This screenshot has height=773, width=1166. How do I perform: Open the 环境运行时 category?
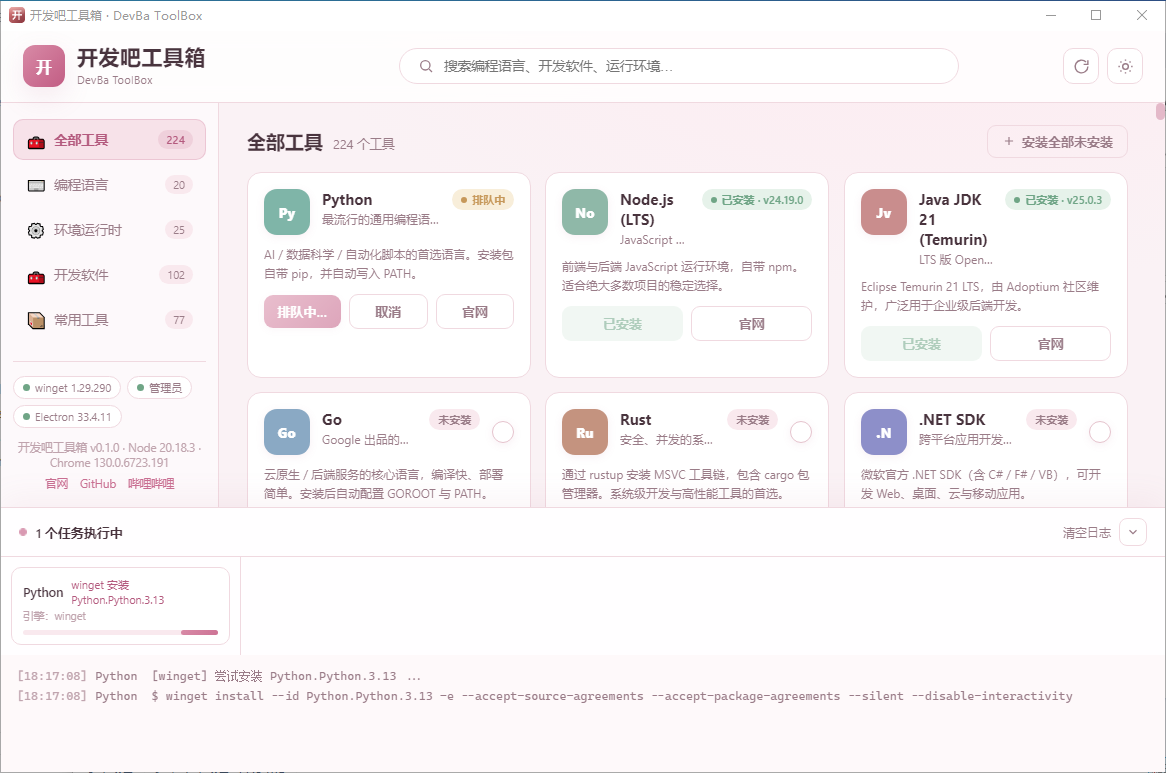coord(109,230)
